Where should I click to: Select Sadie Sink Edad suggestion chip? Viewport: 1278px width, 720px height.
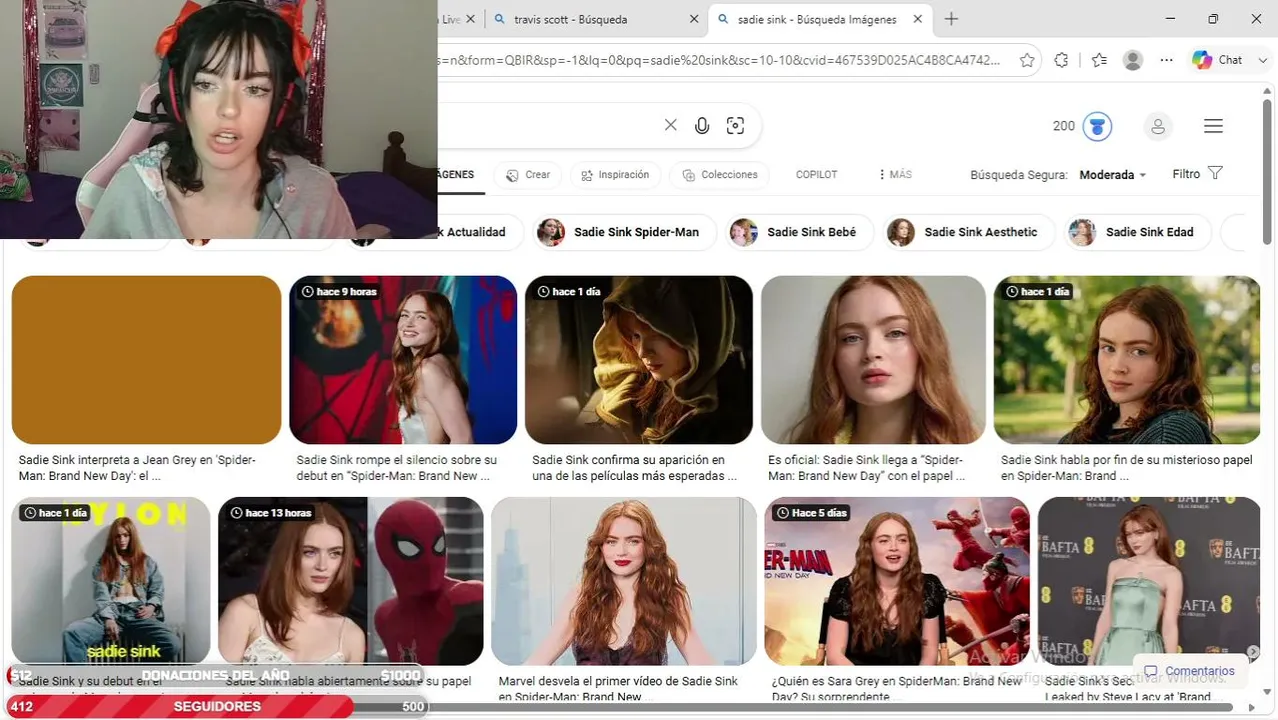pyautogui.click(x=1137, y=232)
